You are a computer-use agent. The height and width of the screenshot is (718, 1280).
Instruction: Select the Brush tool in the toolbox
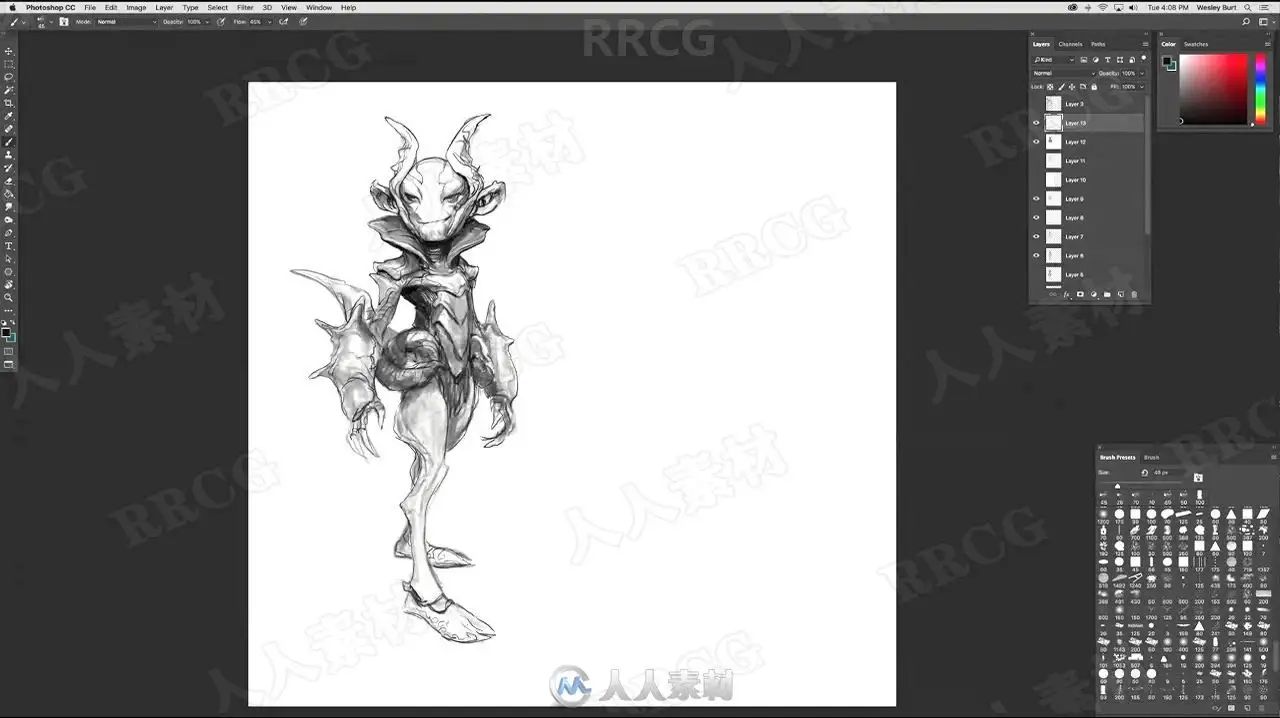9,142
